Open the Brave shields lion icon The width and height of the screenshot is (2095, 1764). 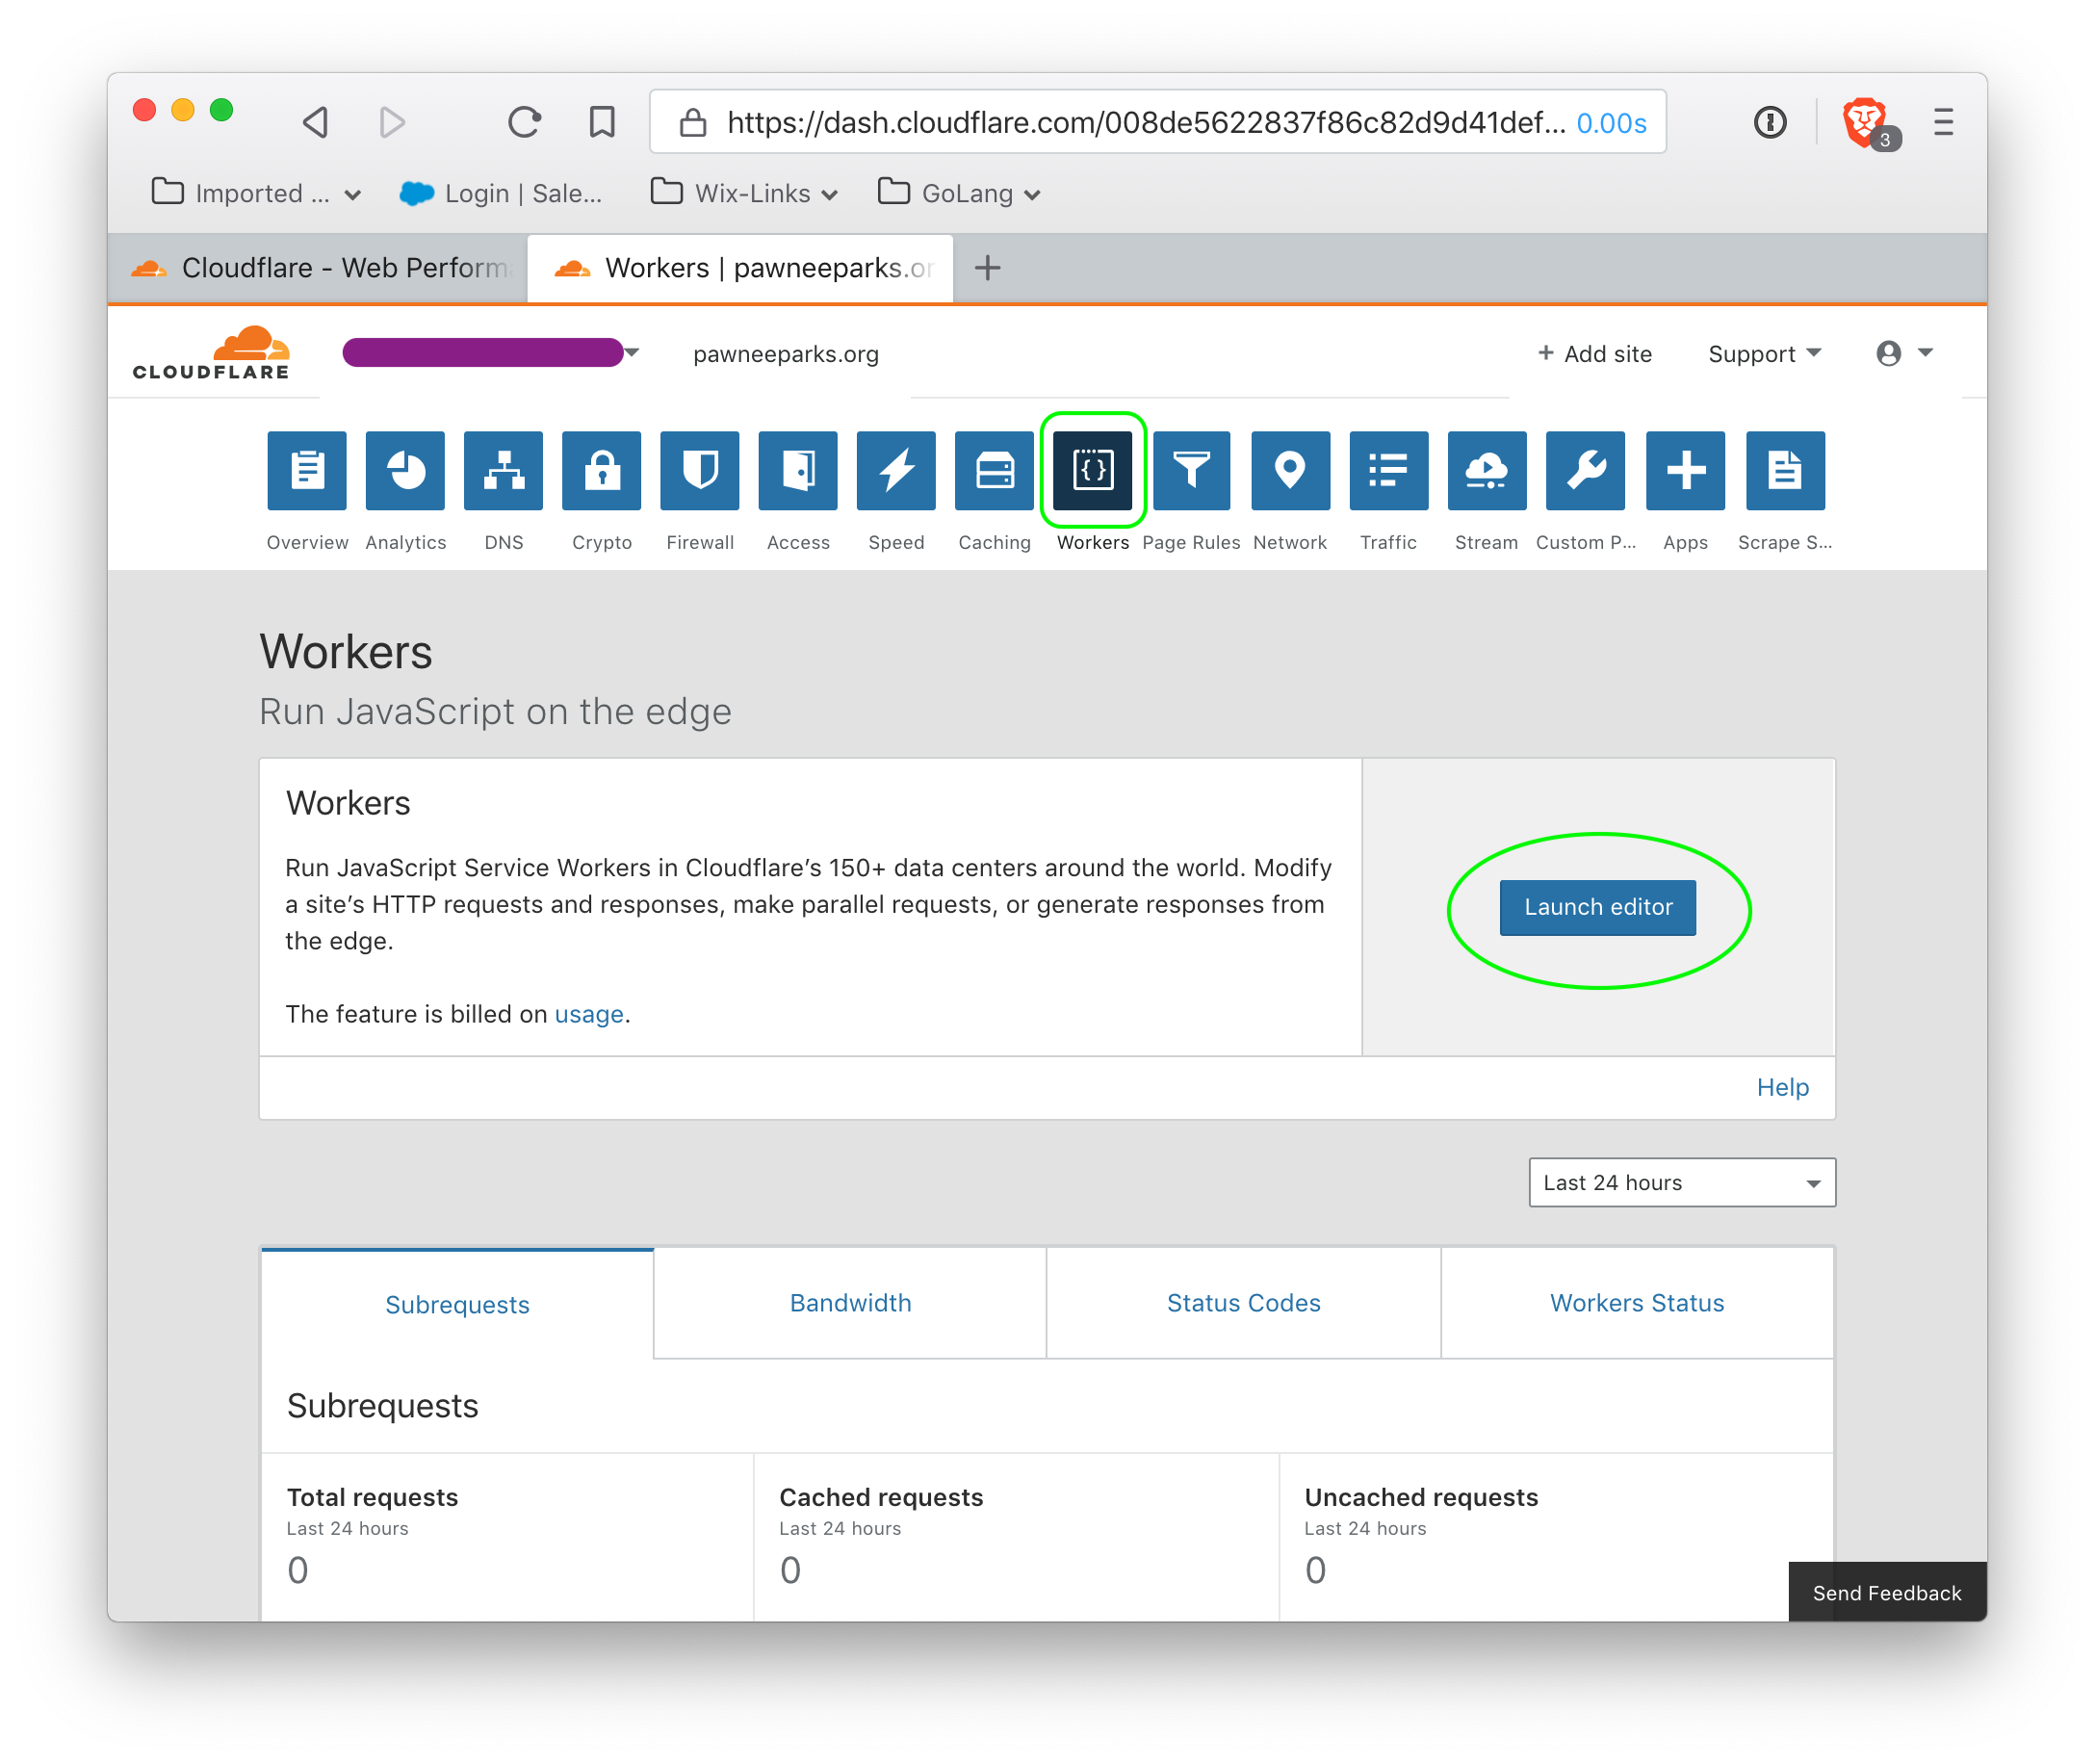click(x=1866, y=122)
